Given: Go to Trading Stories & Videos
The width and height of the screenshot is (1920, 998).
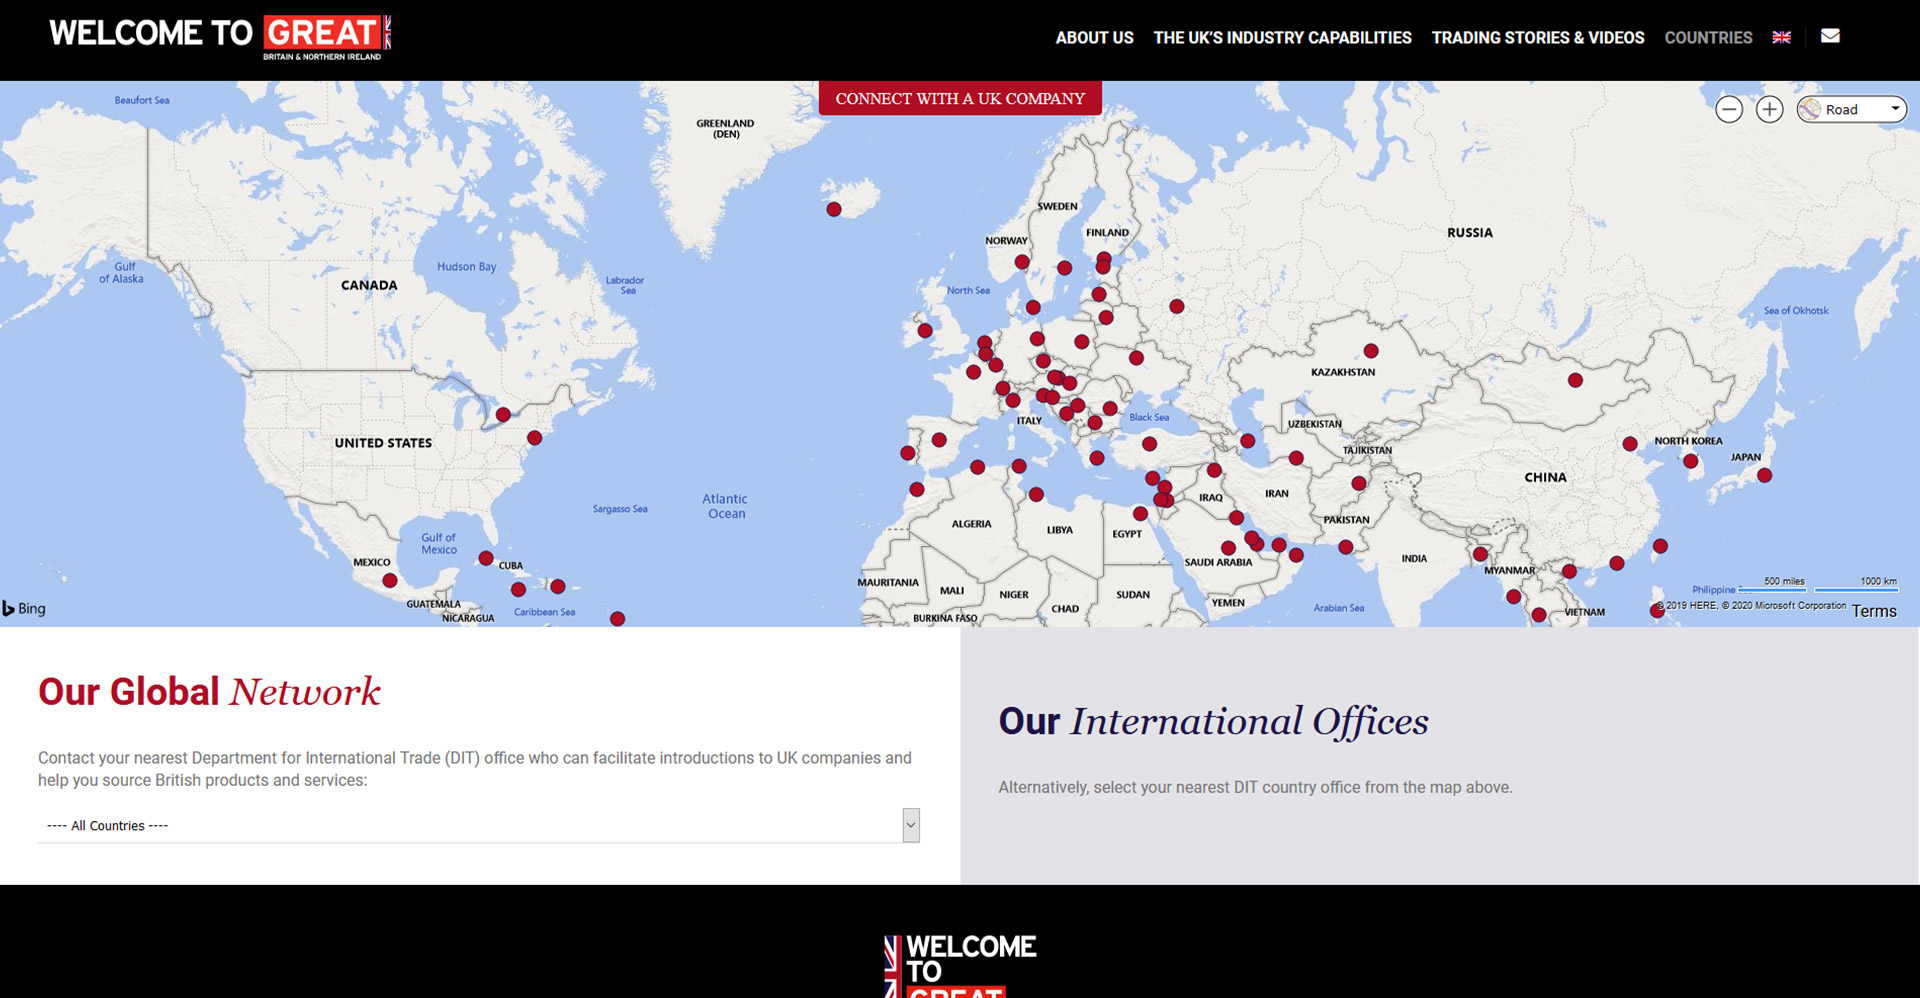Looking at the screenshot, I should pos(1537,38).
